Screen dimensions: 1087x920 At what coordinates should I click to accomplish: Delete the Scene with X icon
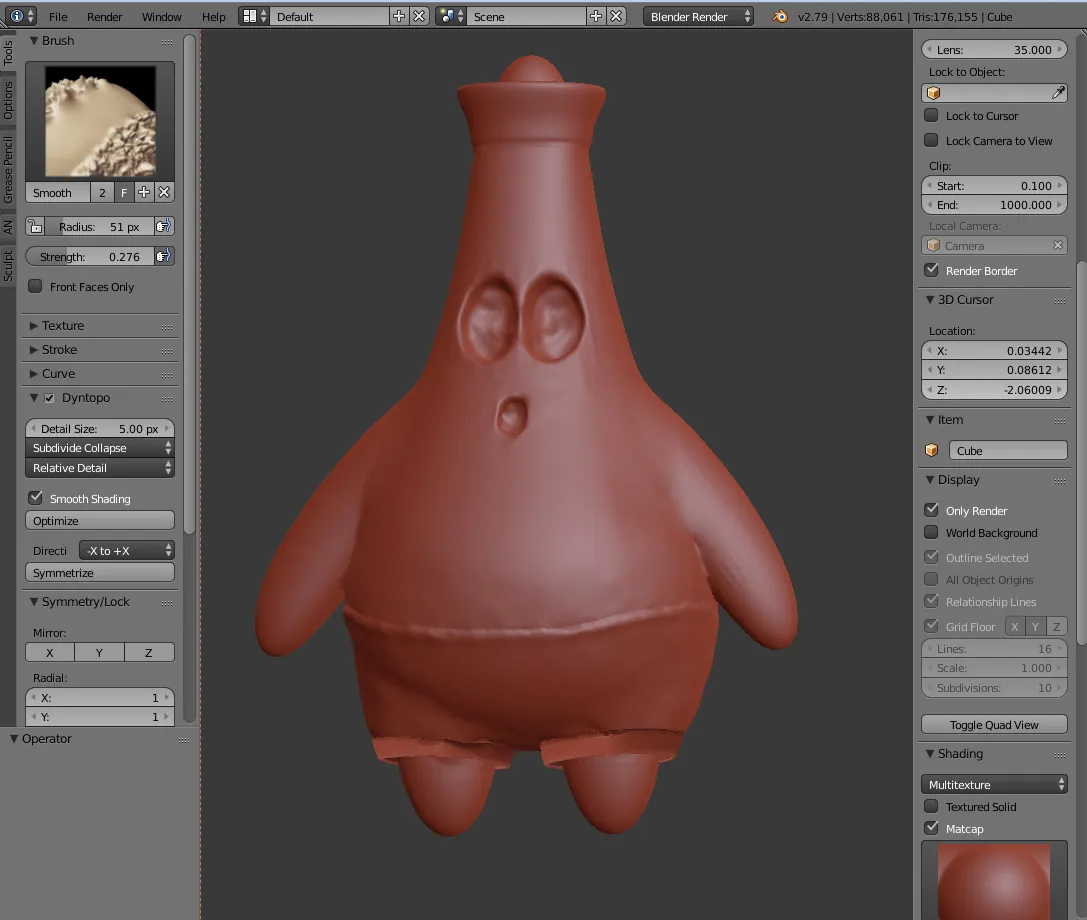pyautogui.click(x=616, y=16)
